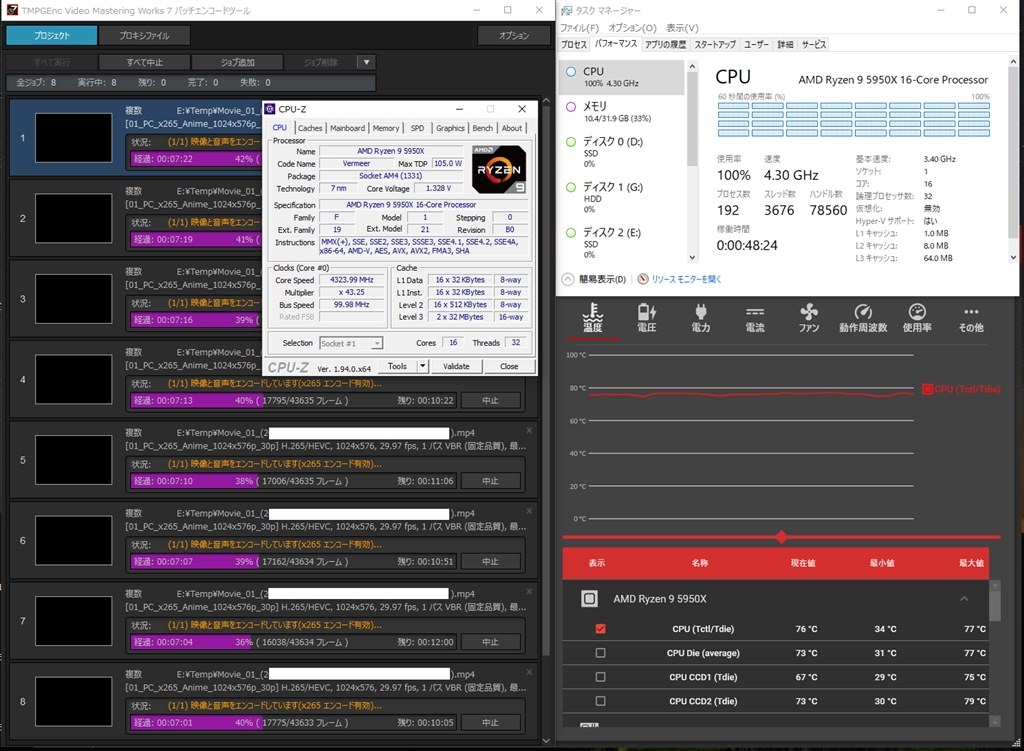Screen dimensions: 1024x751
Task: Select Disk 0 (D:) in Task Manager
Action: [x=621, y=152]
